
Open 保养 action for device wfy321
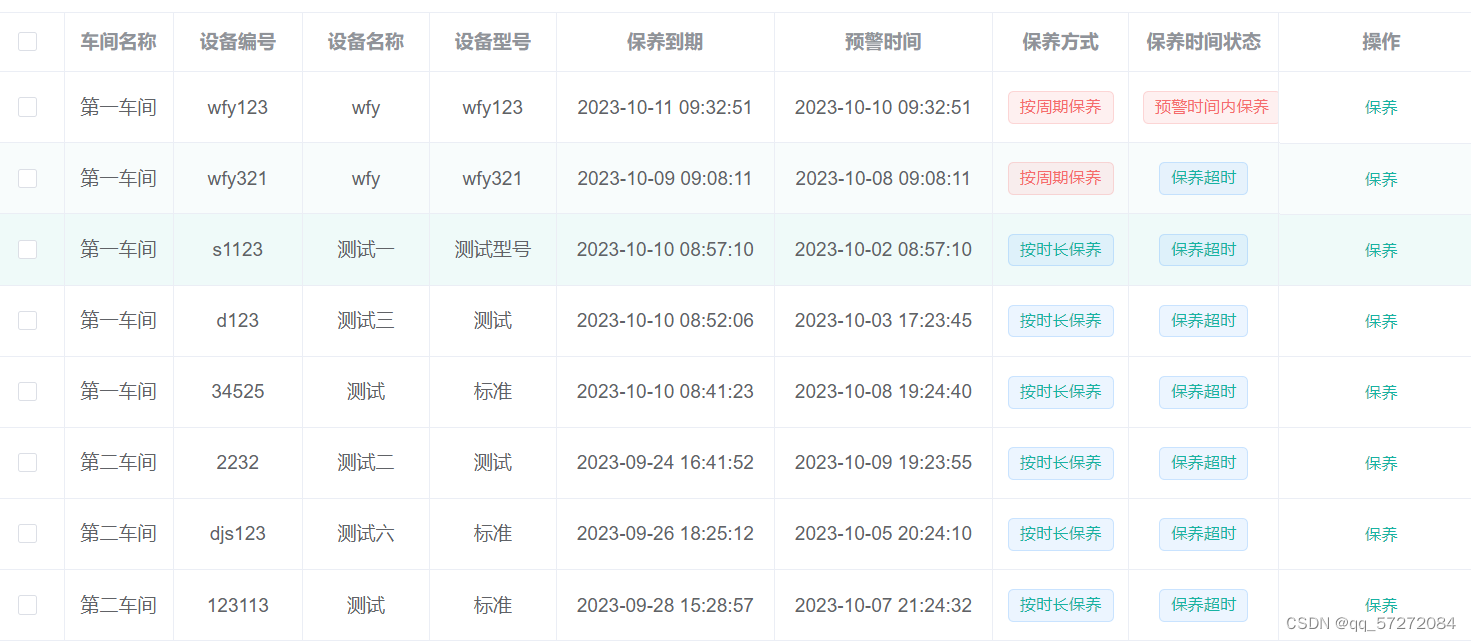(x=1381, y=179)
